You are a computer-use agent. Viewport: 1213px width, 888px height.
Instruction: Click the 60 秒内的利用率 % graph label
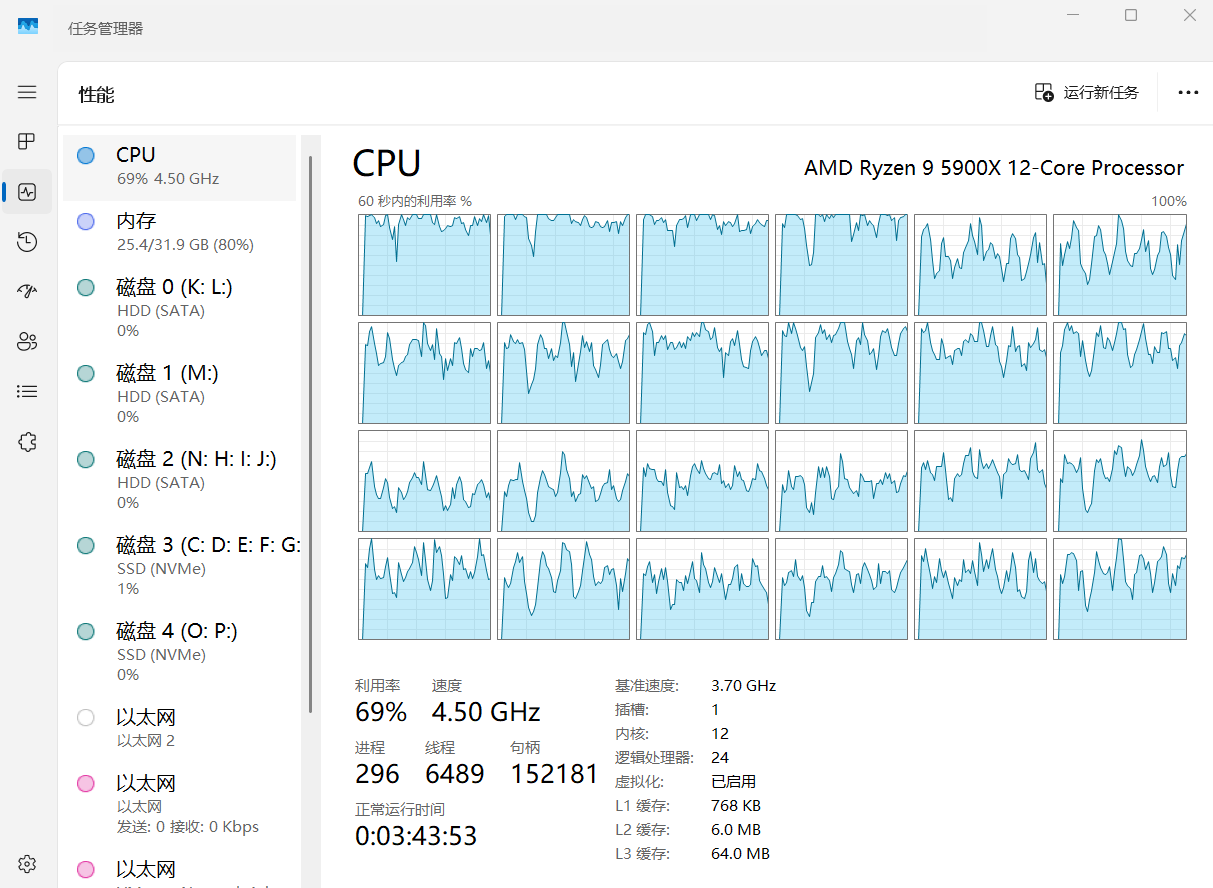(415, 201)
